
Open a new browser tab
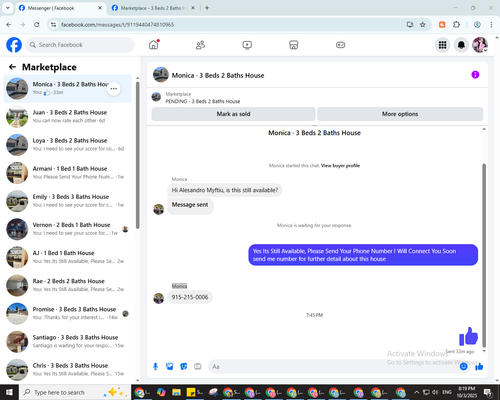(207, 8)
